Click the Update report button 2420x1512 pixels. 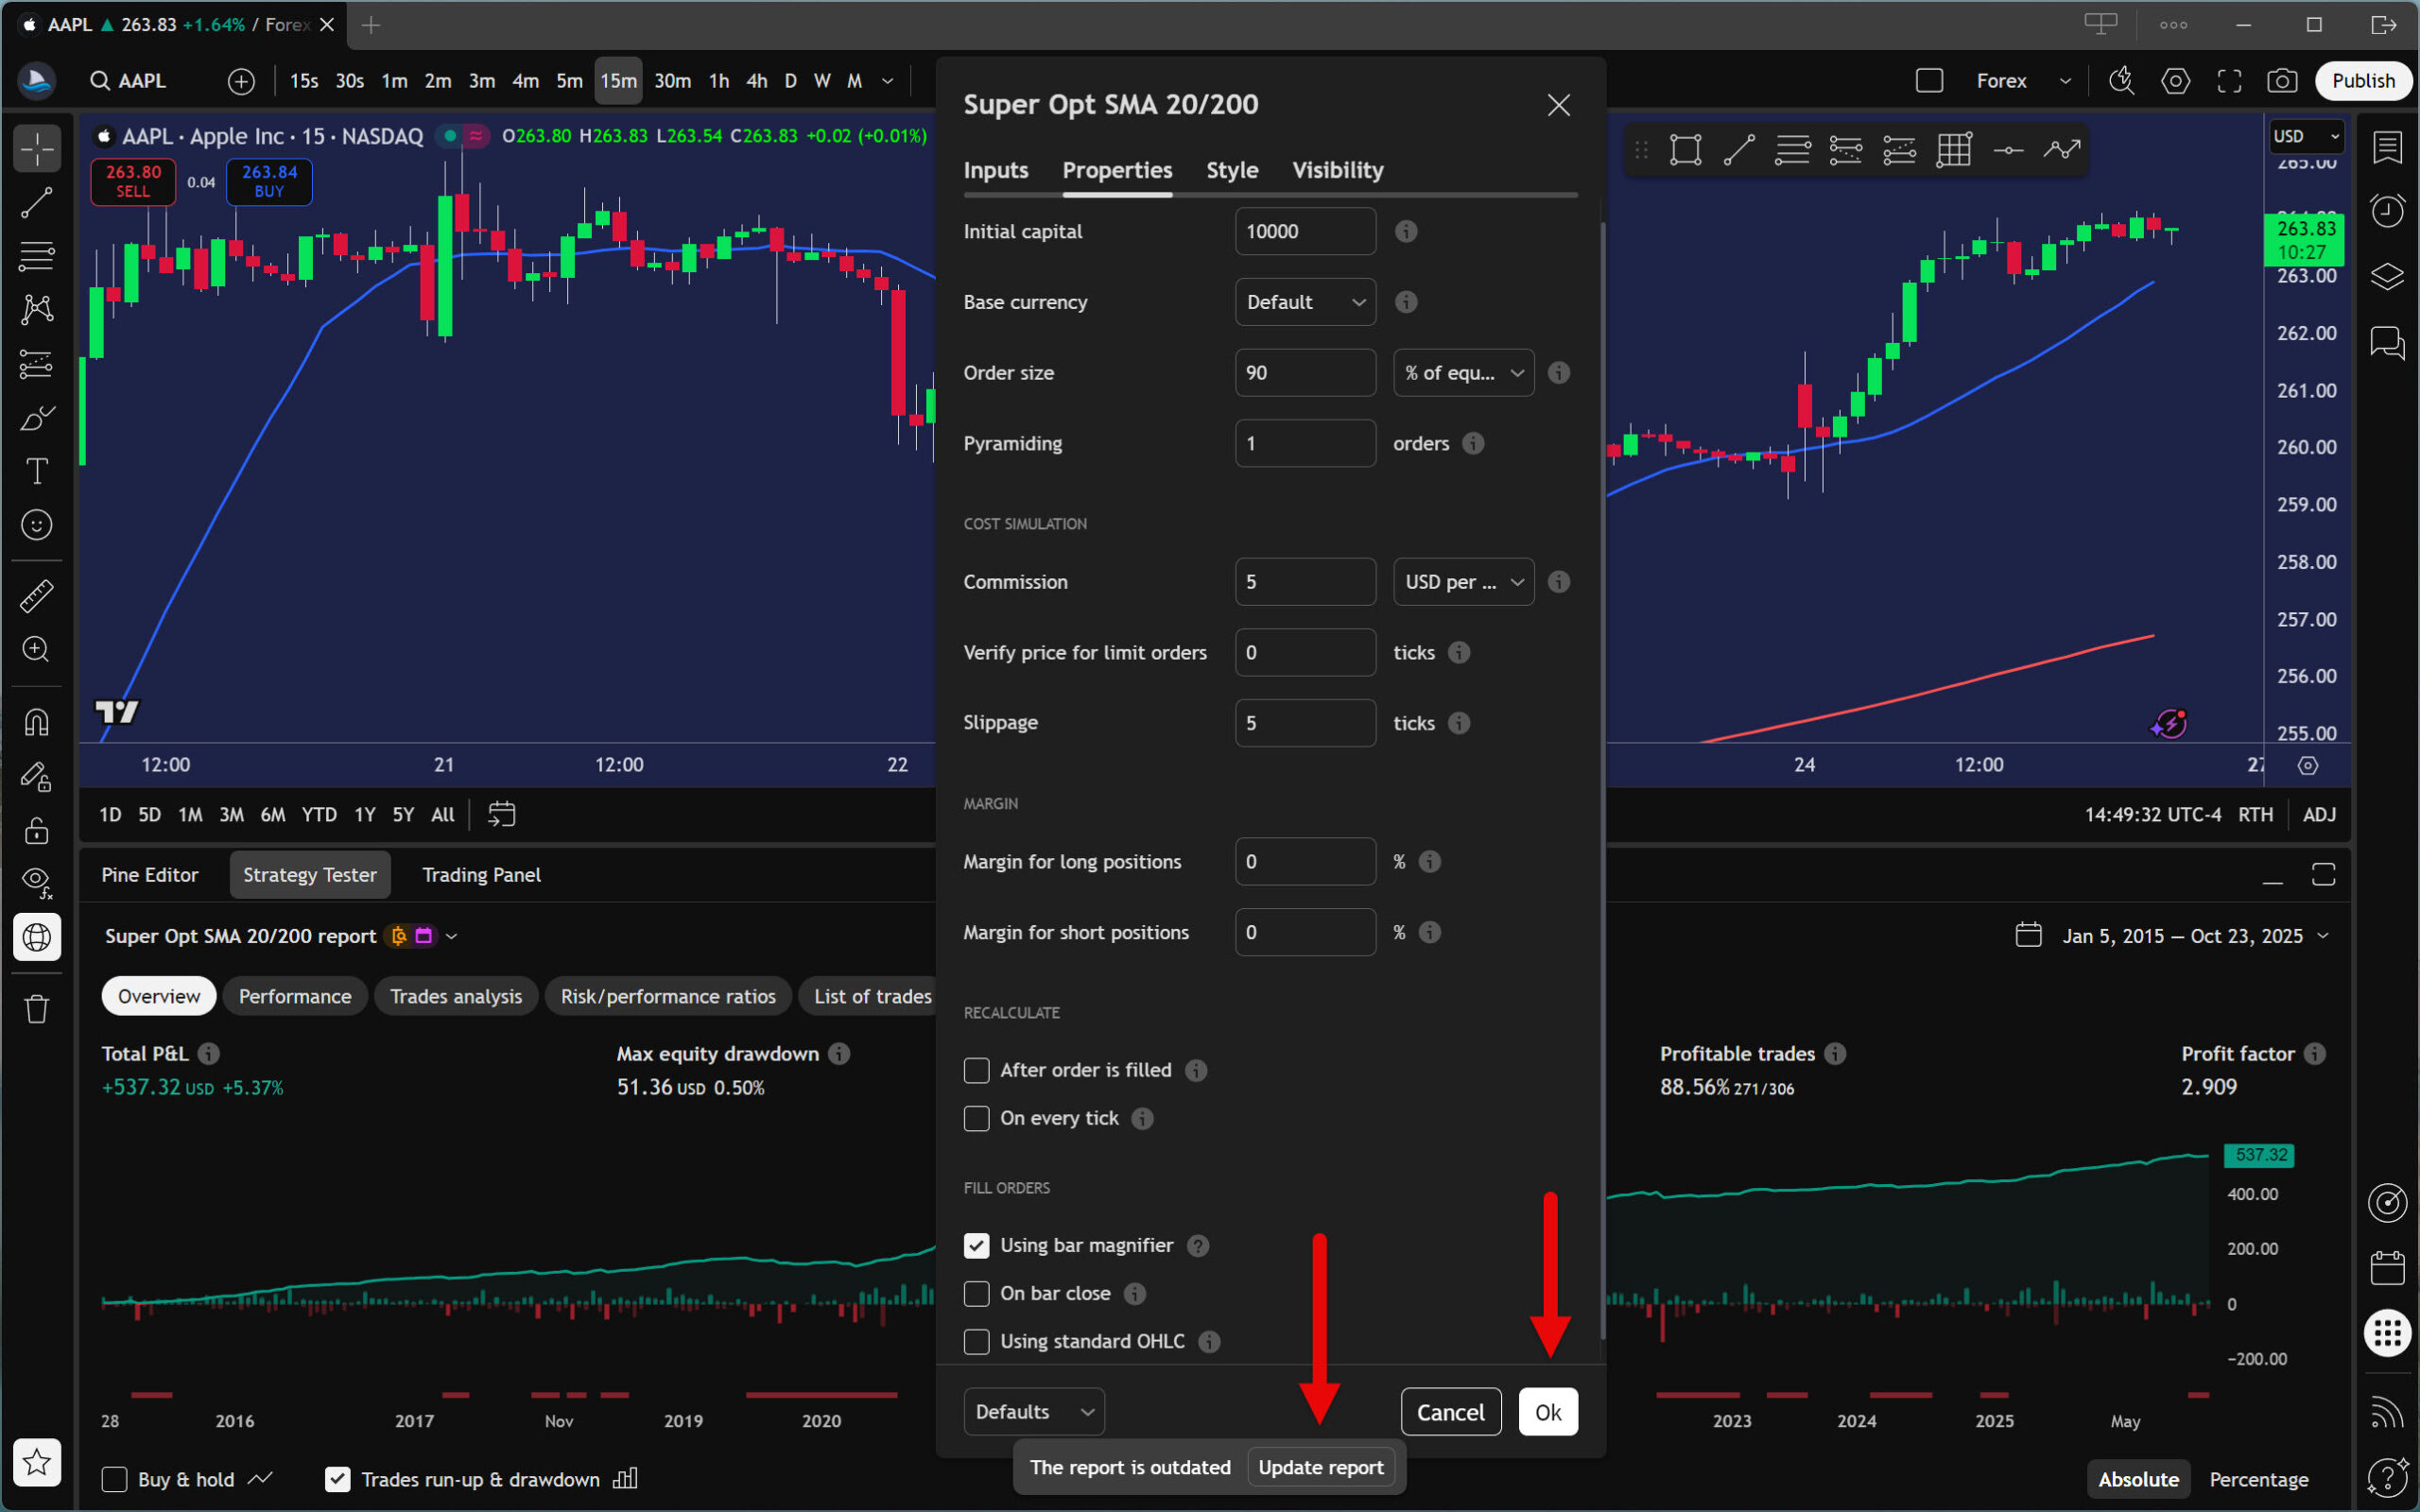click(x=1320, y=1467)
